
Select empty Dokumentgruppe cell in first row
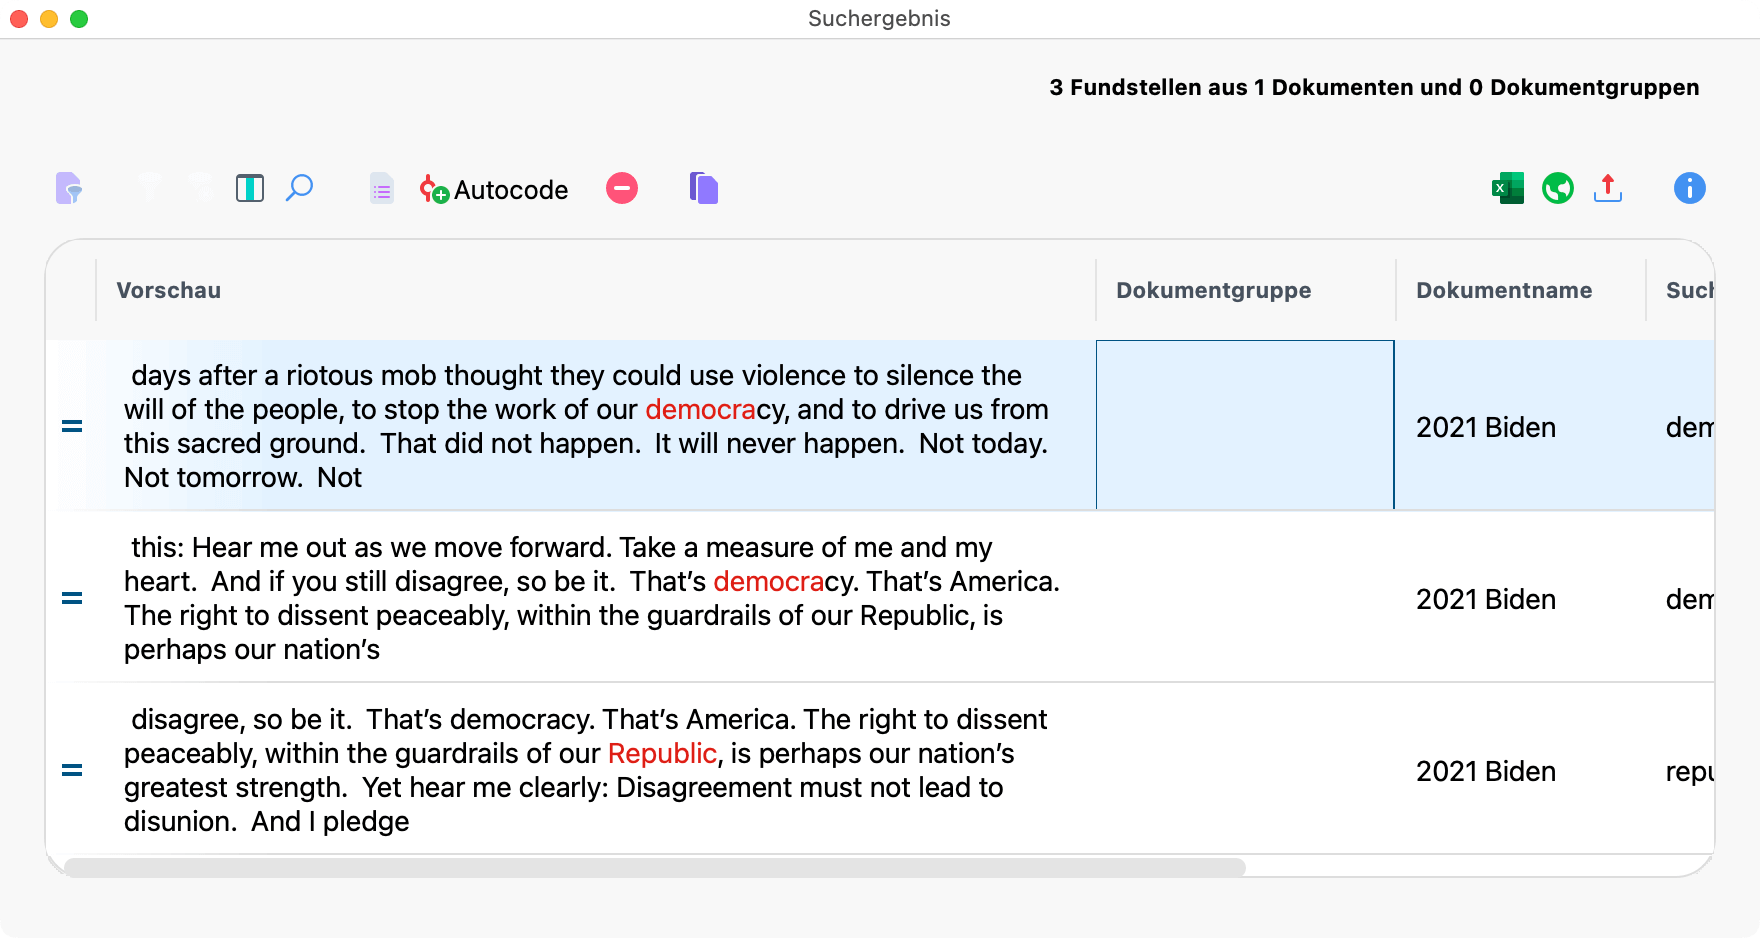tap(1244, 426)
